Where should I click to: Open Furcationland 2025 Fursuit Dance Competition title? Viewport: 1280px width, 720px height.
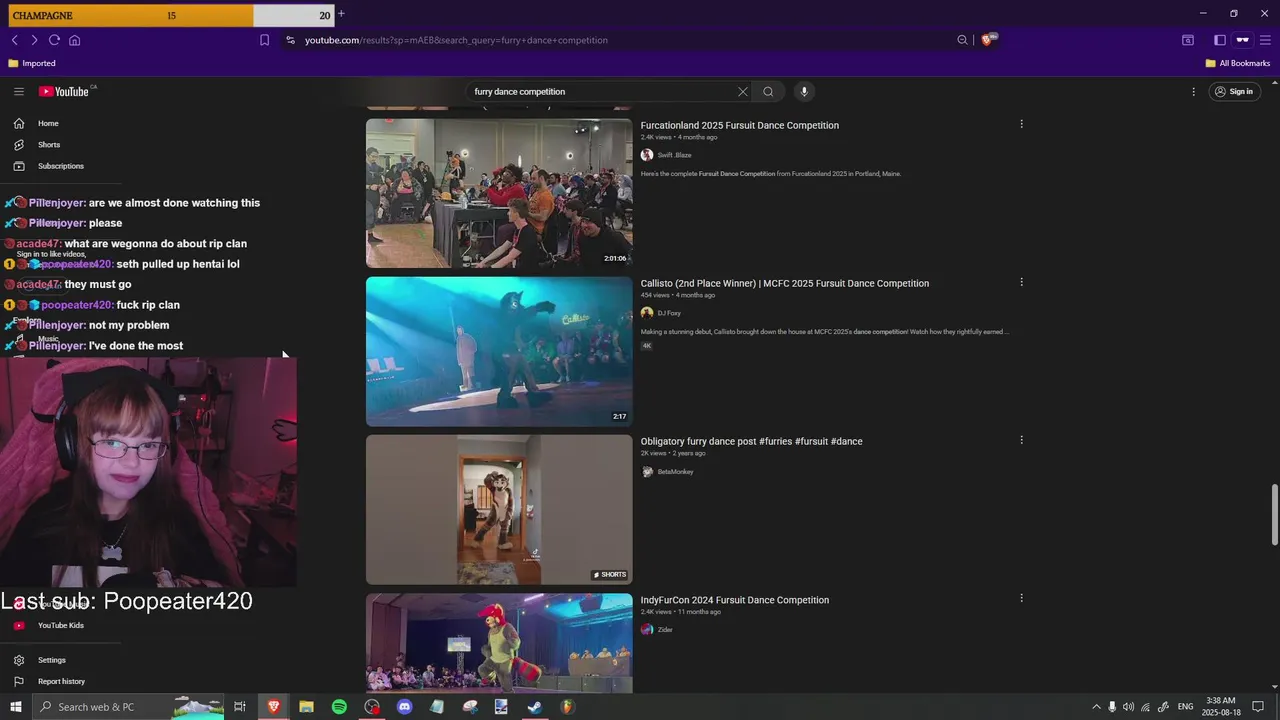pyautogui.click(x=740, y=125)
